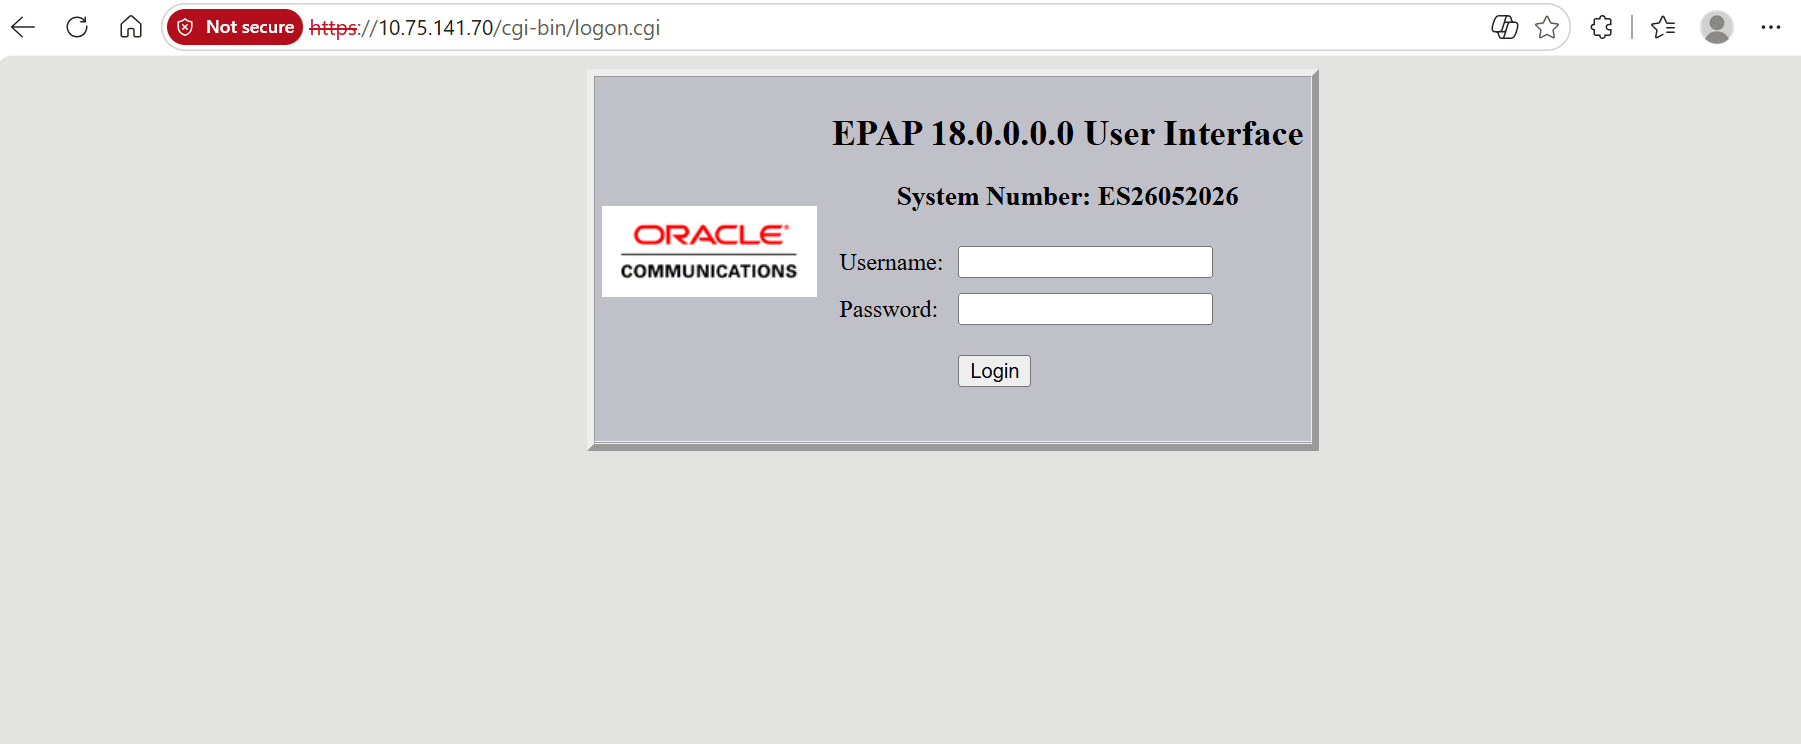Click the Not secure warning badge

point(235,27)
